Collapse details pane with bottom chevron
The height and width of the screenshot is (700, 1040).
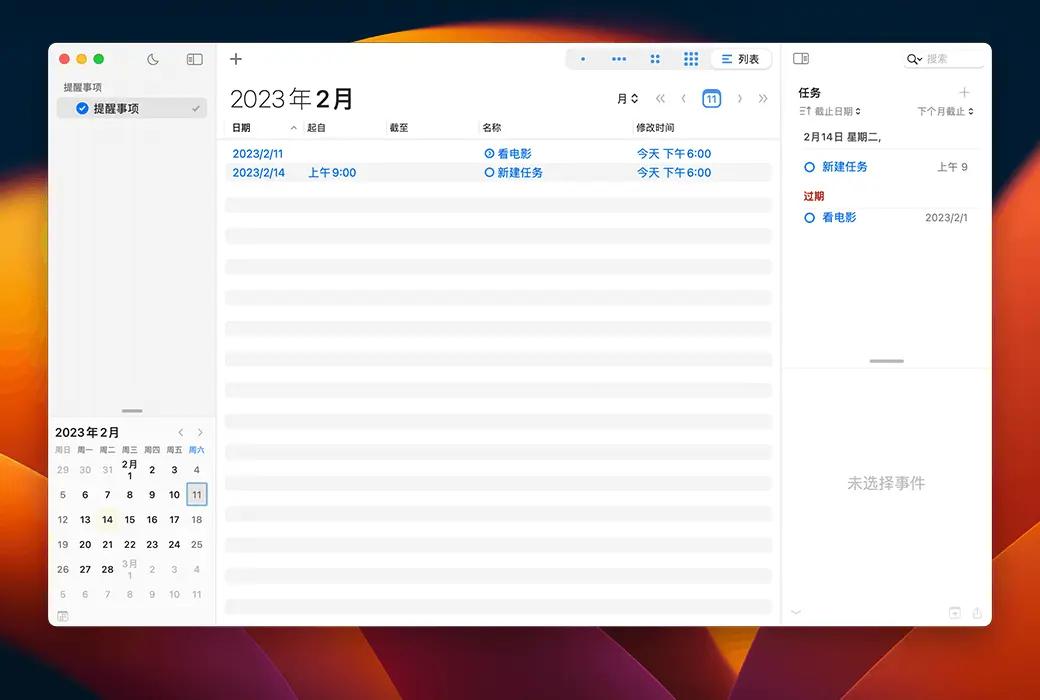(x=796, y=612)
